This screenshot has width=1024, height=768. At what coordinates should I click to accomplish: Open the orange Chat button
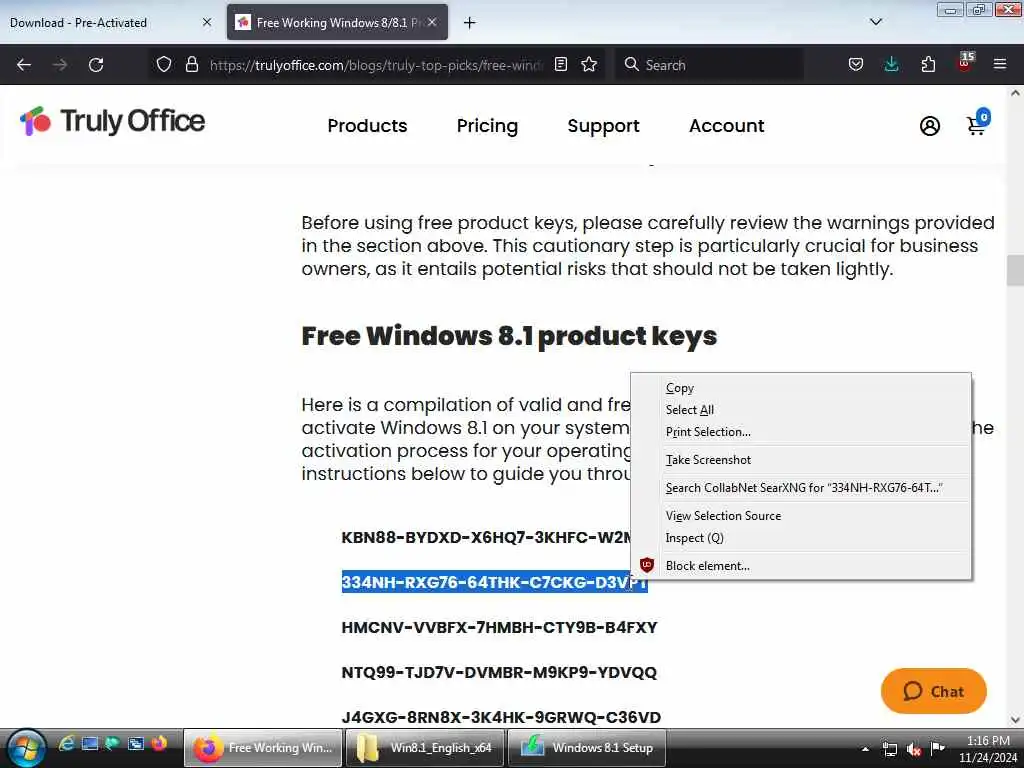pyautogui.click(x=933, y=691)
